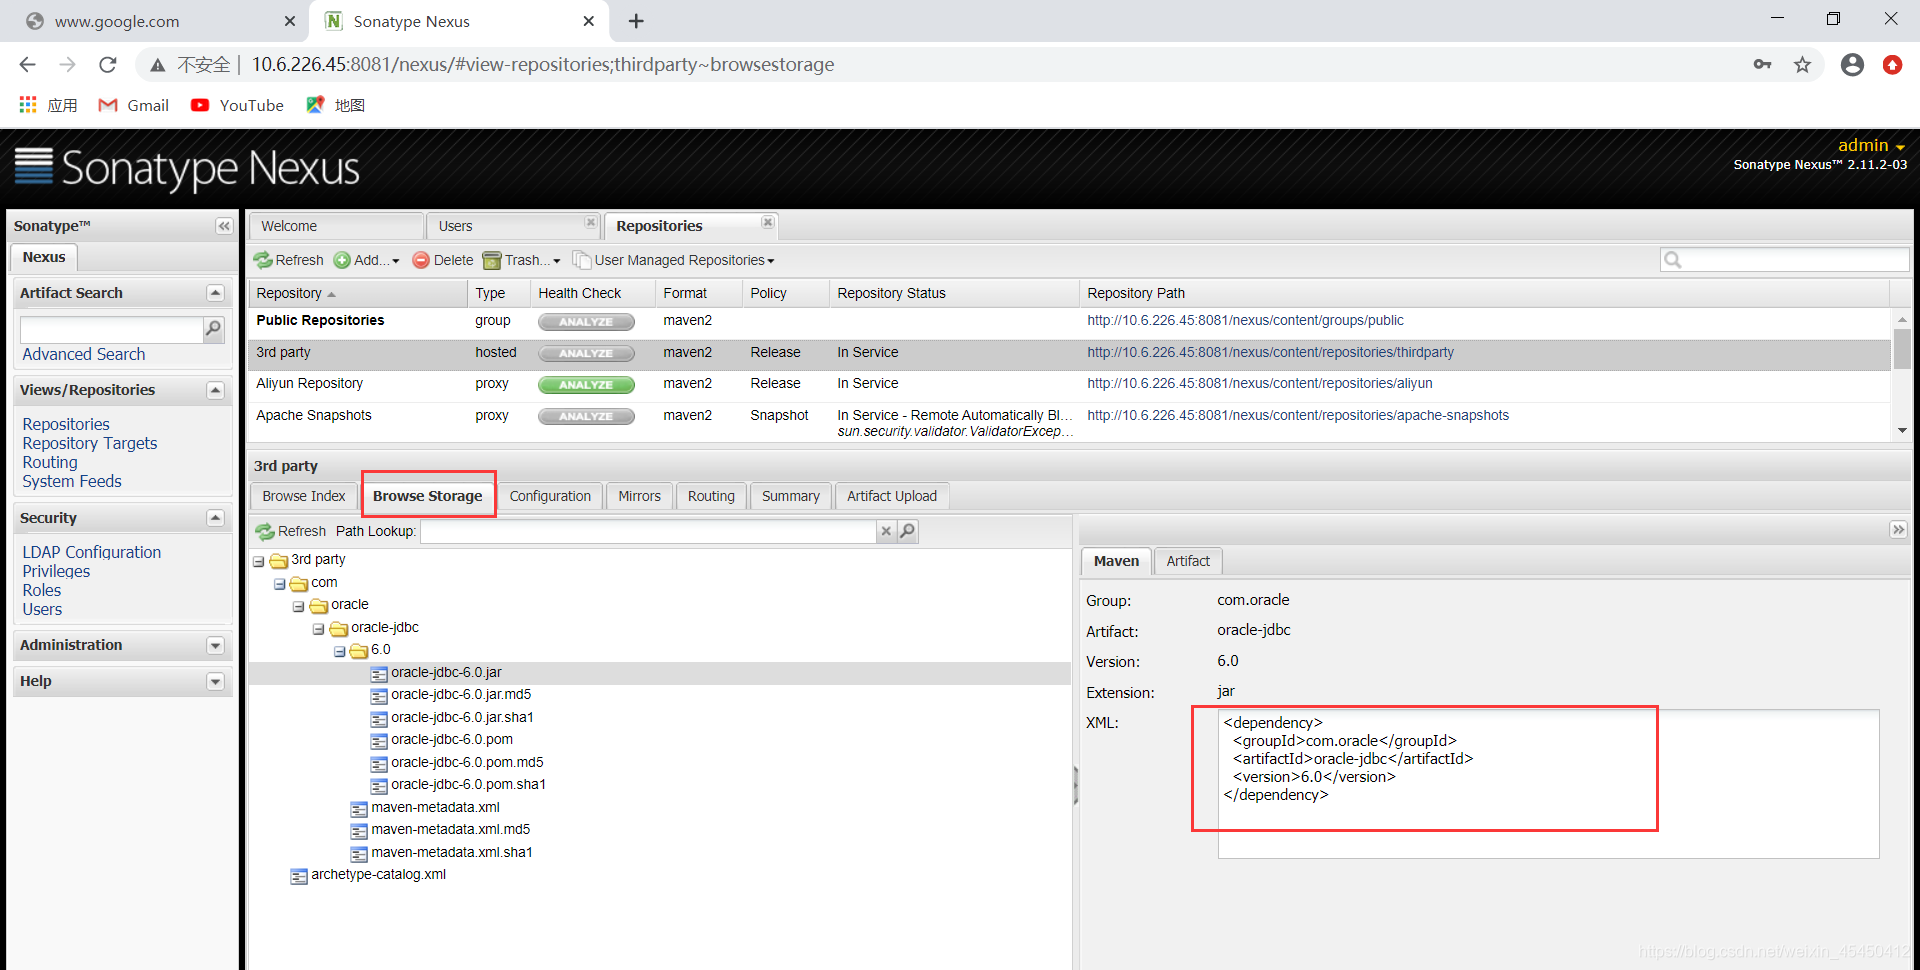Click the Path Lookup input field
1920x970 pixels.
[648, 531]
